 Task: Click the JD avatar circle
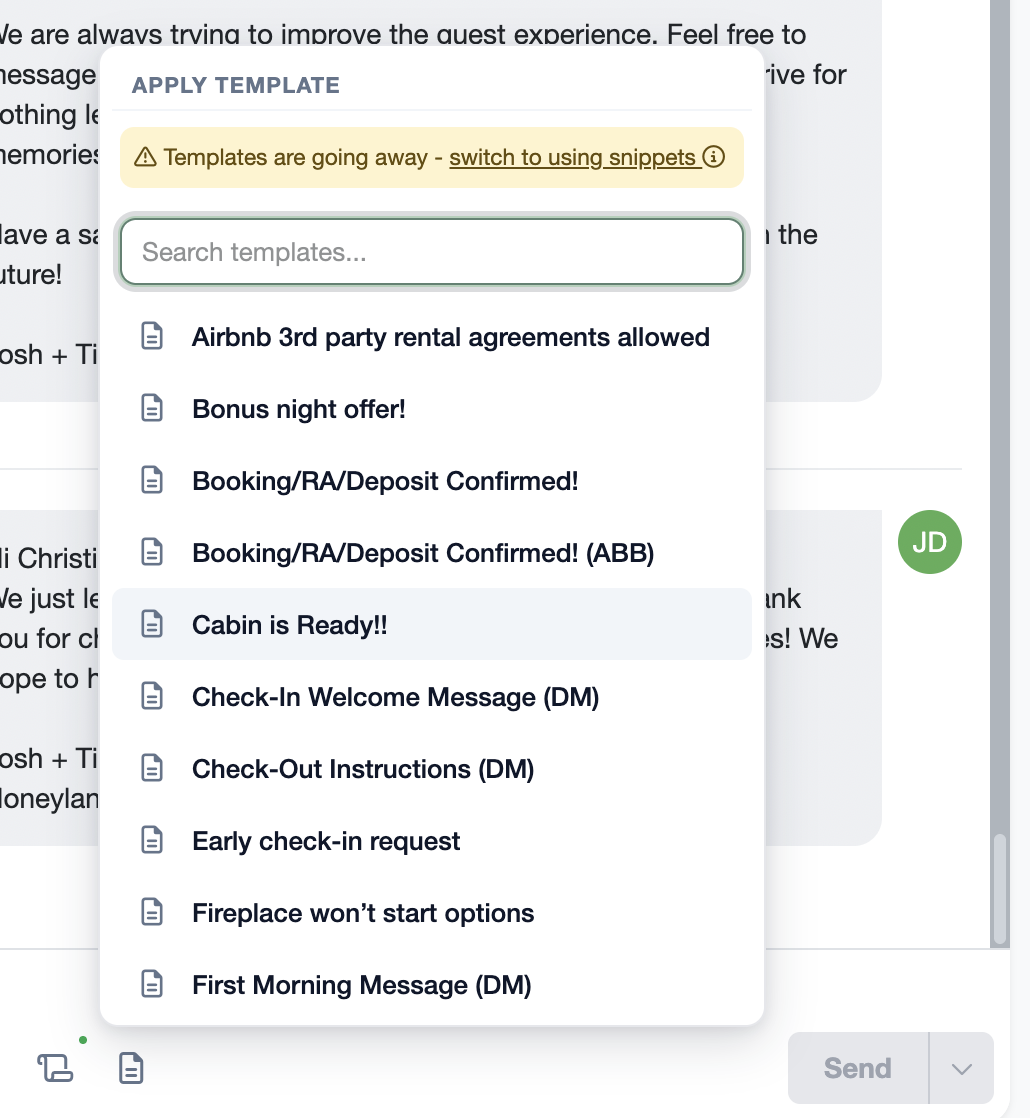(929, 542)
